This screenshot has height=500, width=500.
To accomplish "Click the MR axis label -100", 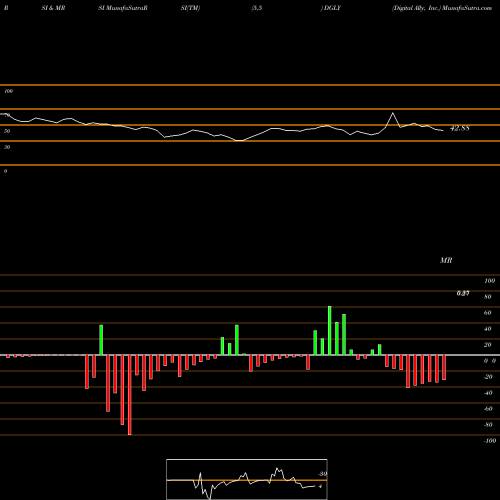I will point(489,441).
